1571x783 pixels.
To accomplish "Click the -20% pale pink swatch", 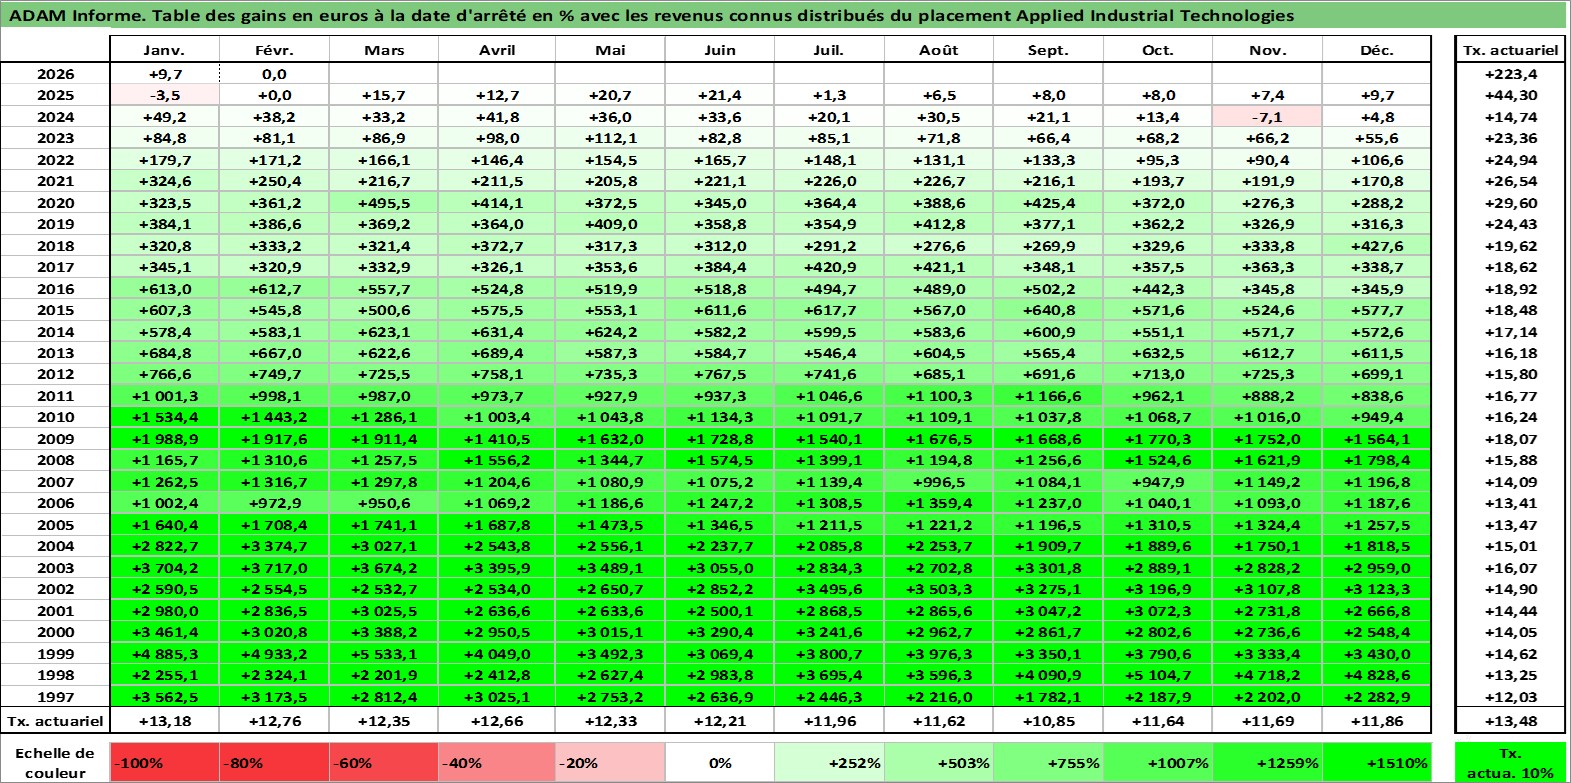I will point(610,762).
